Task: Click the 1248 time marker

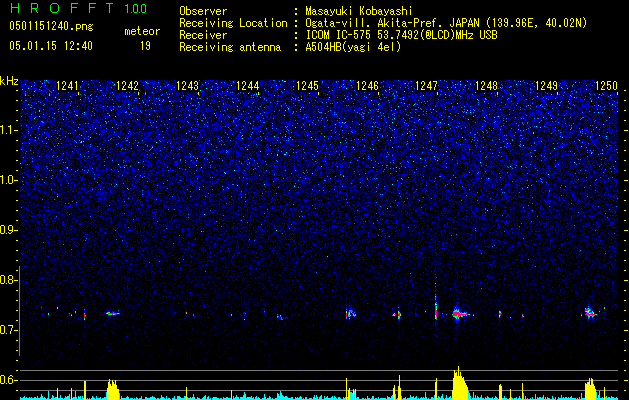Action: [x=486, y=85]
